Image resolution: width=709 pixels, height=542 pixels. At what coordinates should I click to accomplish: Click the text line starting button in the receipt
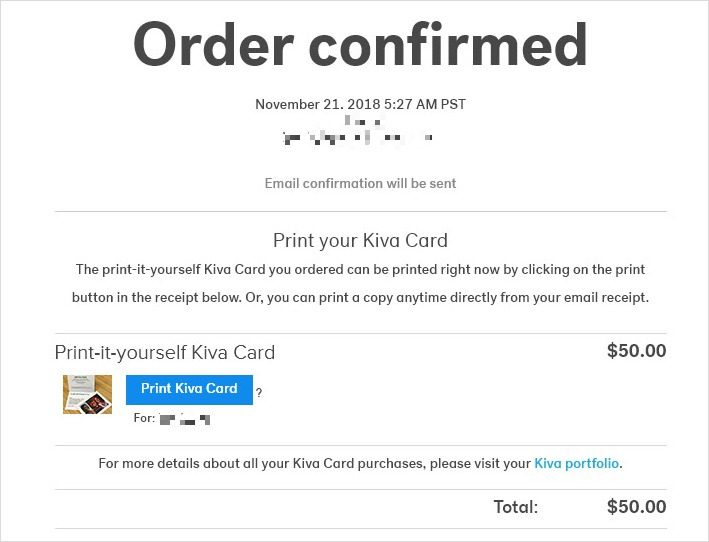click(360, 297)
